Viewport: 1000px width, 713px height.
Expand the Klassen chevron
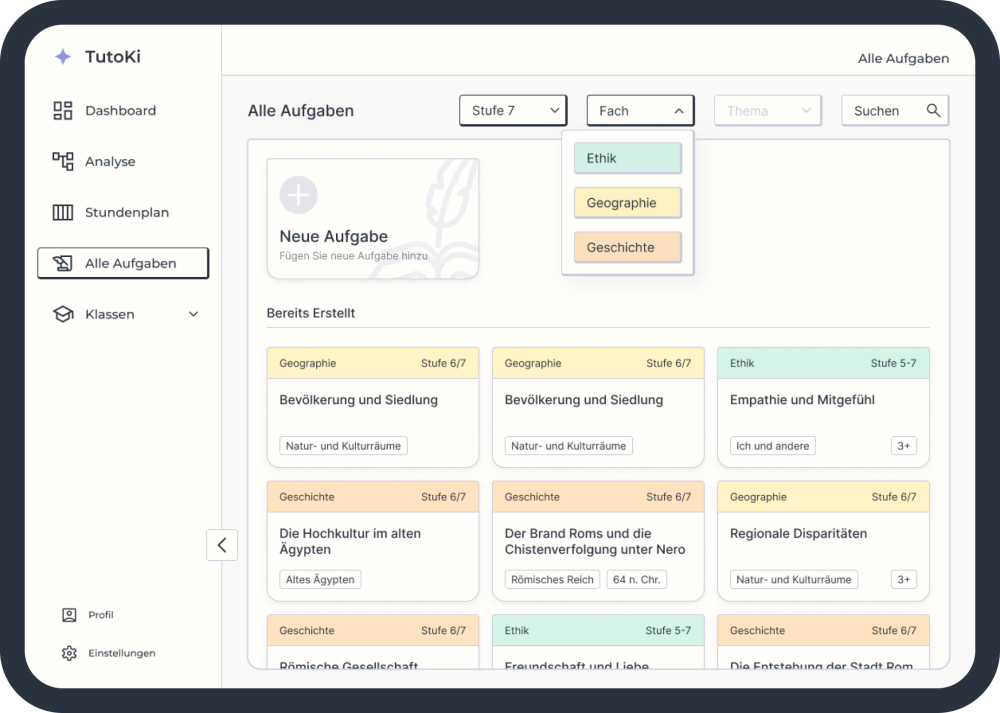click(194, 315)
